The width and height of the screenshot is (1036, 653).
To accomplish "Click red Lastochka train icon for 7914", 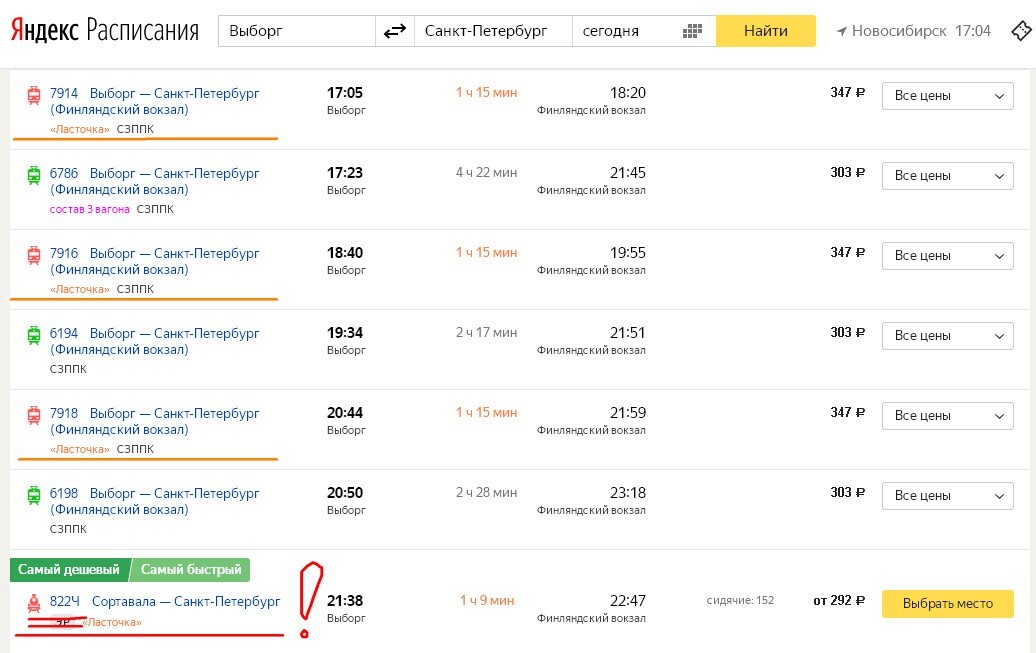I will click(34, 95).
